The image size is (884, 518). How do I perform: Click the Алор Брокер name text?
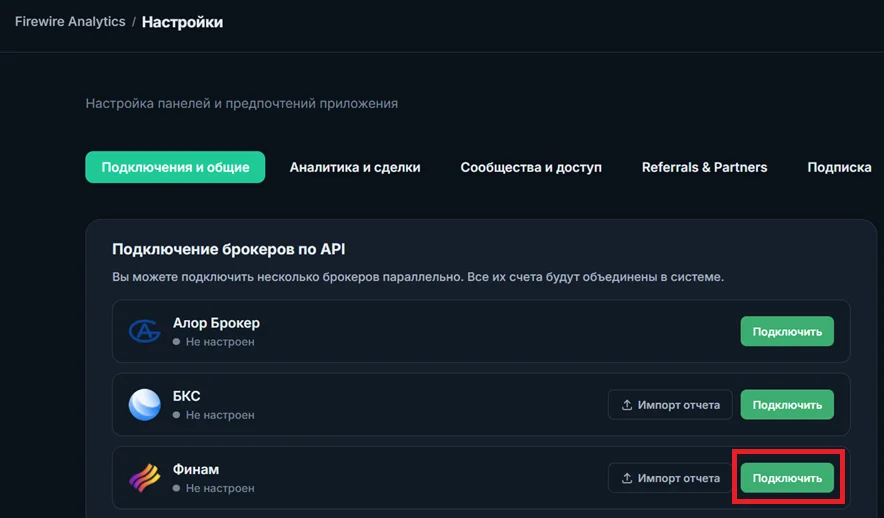coord(216,323)
